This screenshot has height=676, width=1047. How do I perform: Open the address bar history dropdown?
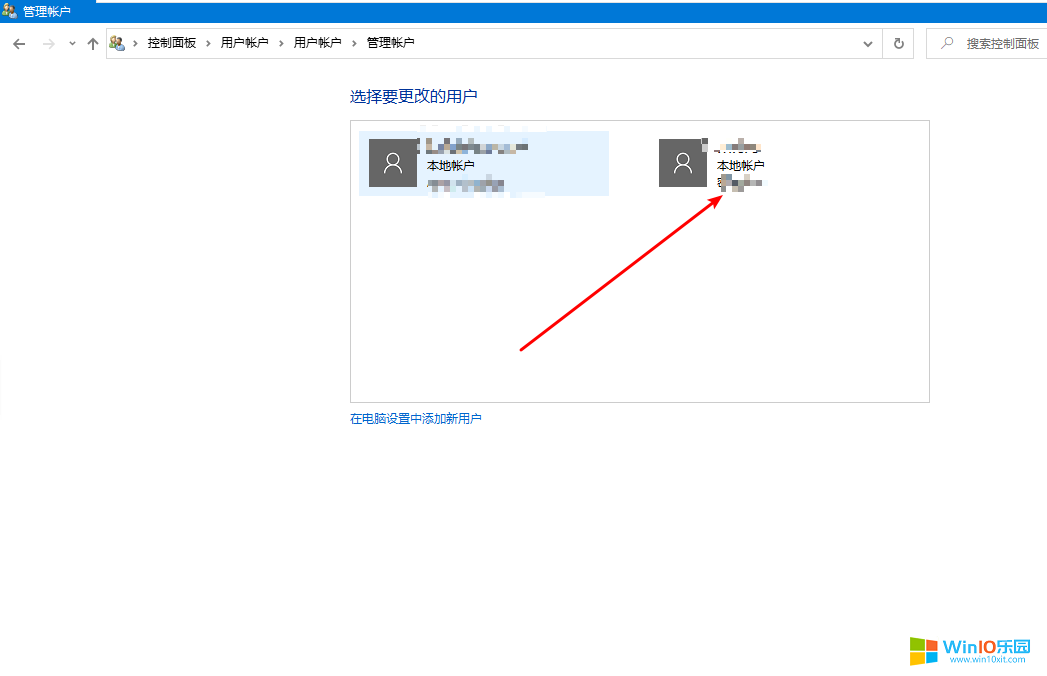point(867,44)
